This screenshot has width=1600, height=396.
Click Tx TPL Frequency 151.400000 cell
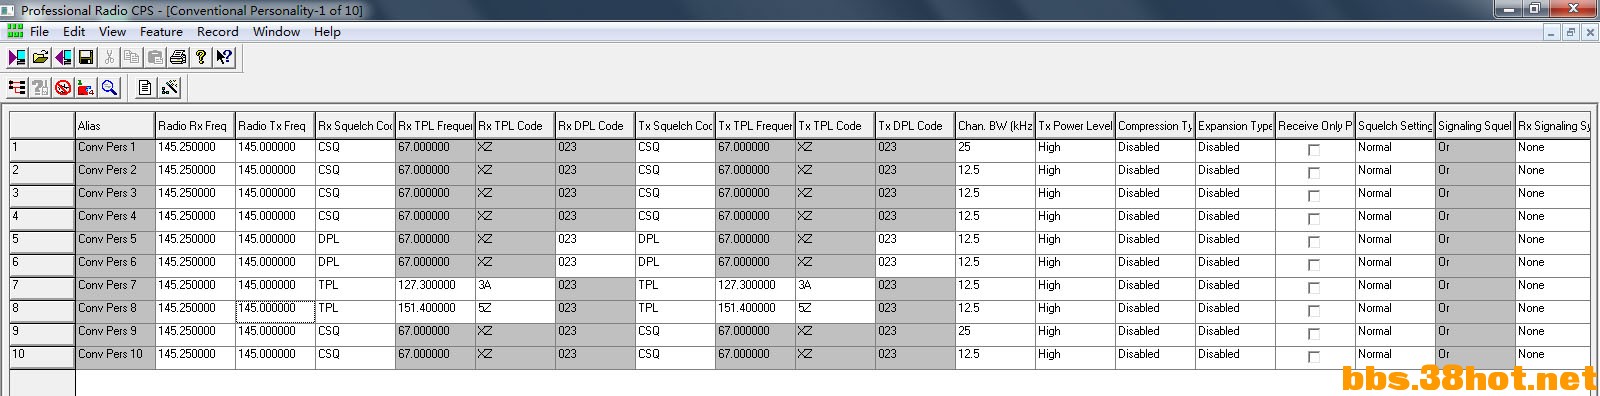tap(755, 312)
